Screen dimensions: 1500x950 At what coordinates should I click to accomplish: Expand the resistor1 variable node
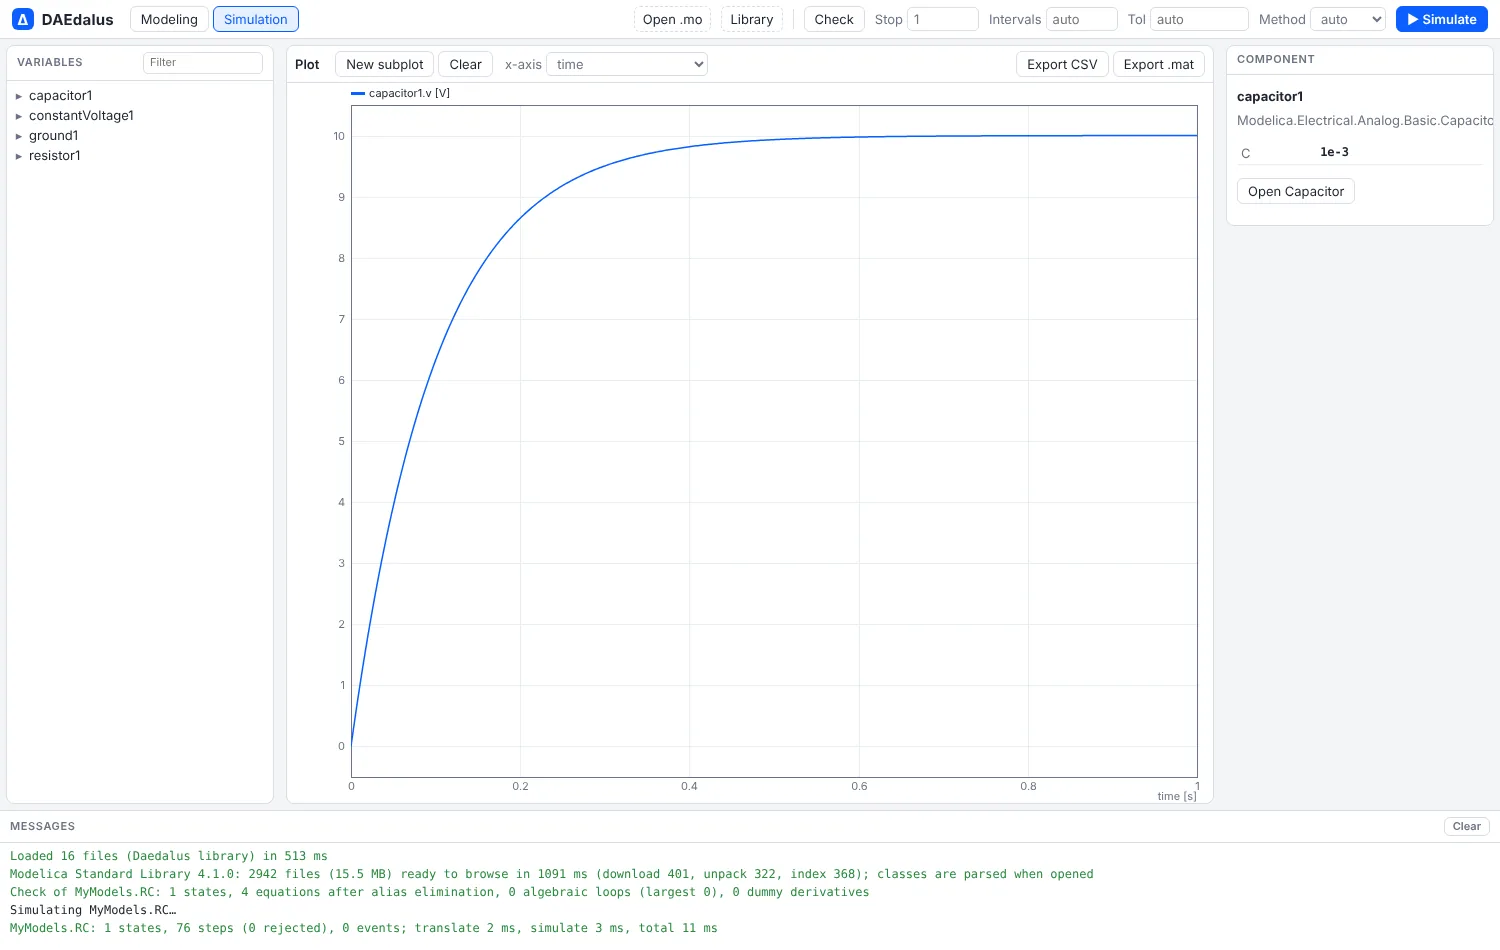[19, 156]
